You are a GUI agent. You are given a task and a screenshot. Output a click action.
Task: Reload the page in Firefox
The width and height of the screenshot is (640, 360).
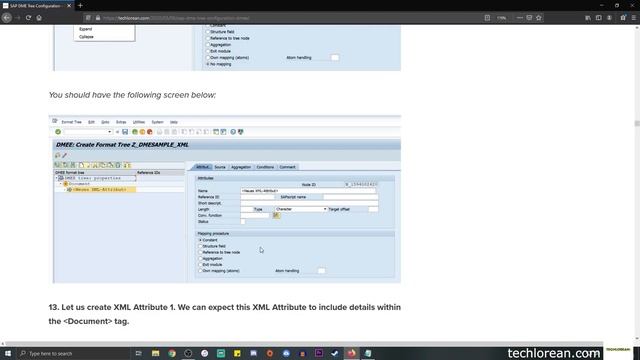coord(28,18)
